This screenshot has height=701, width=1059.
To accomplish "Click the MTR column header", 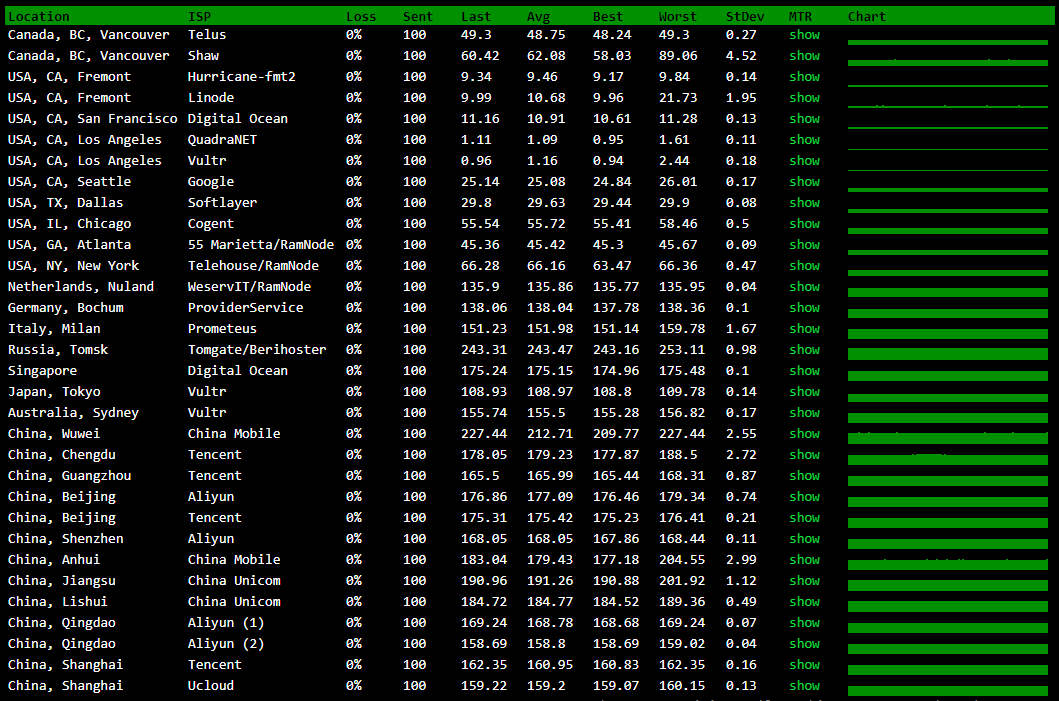I will pyautogui.click(x=800, y=16).
